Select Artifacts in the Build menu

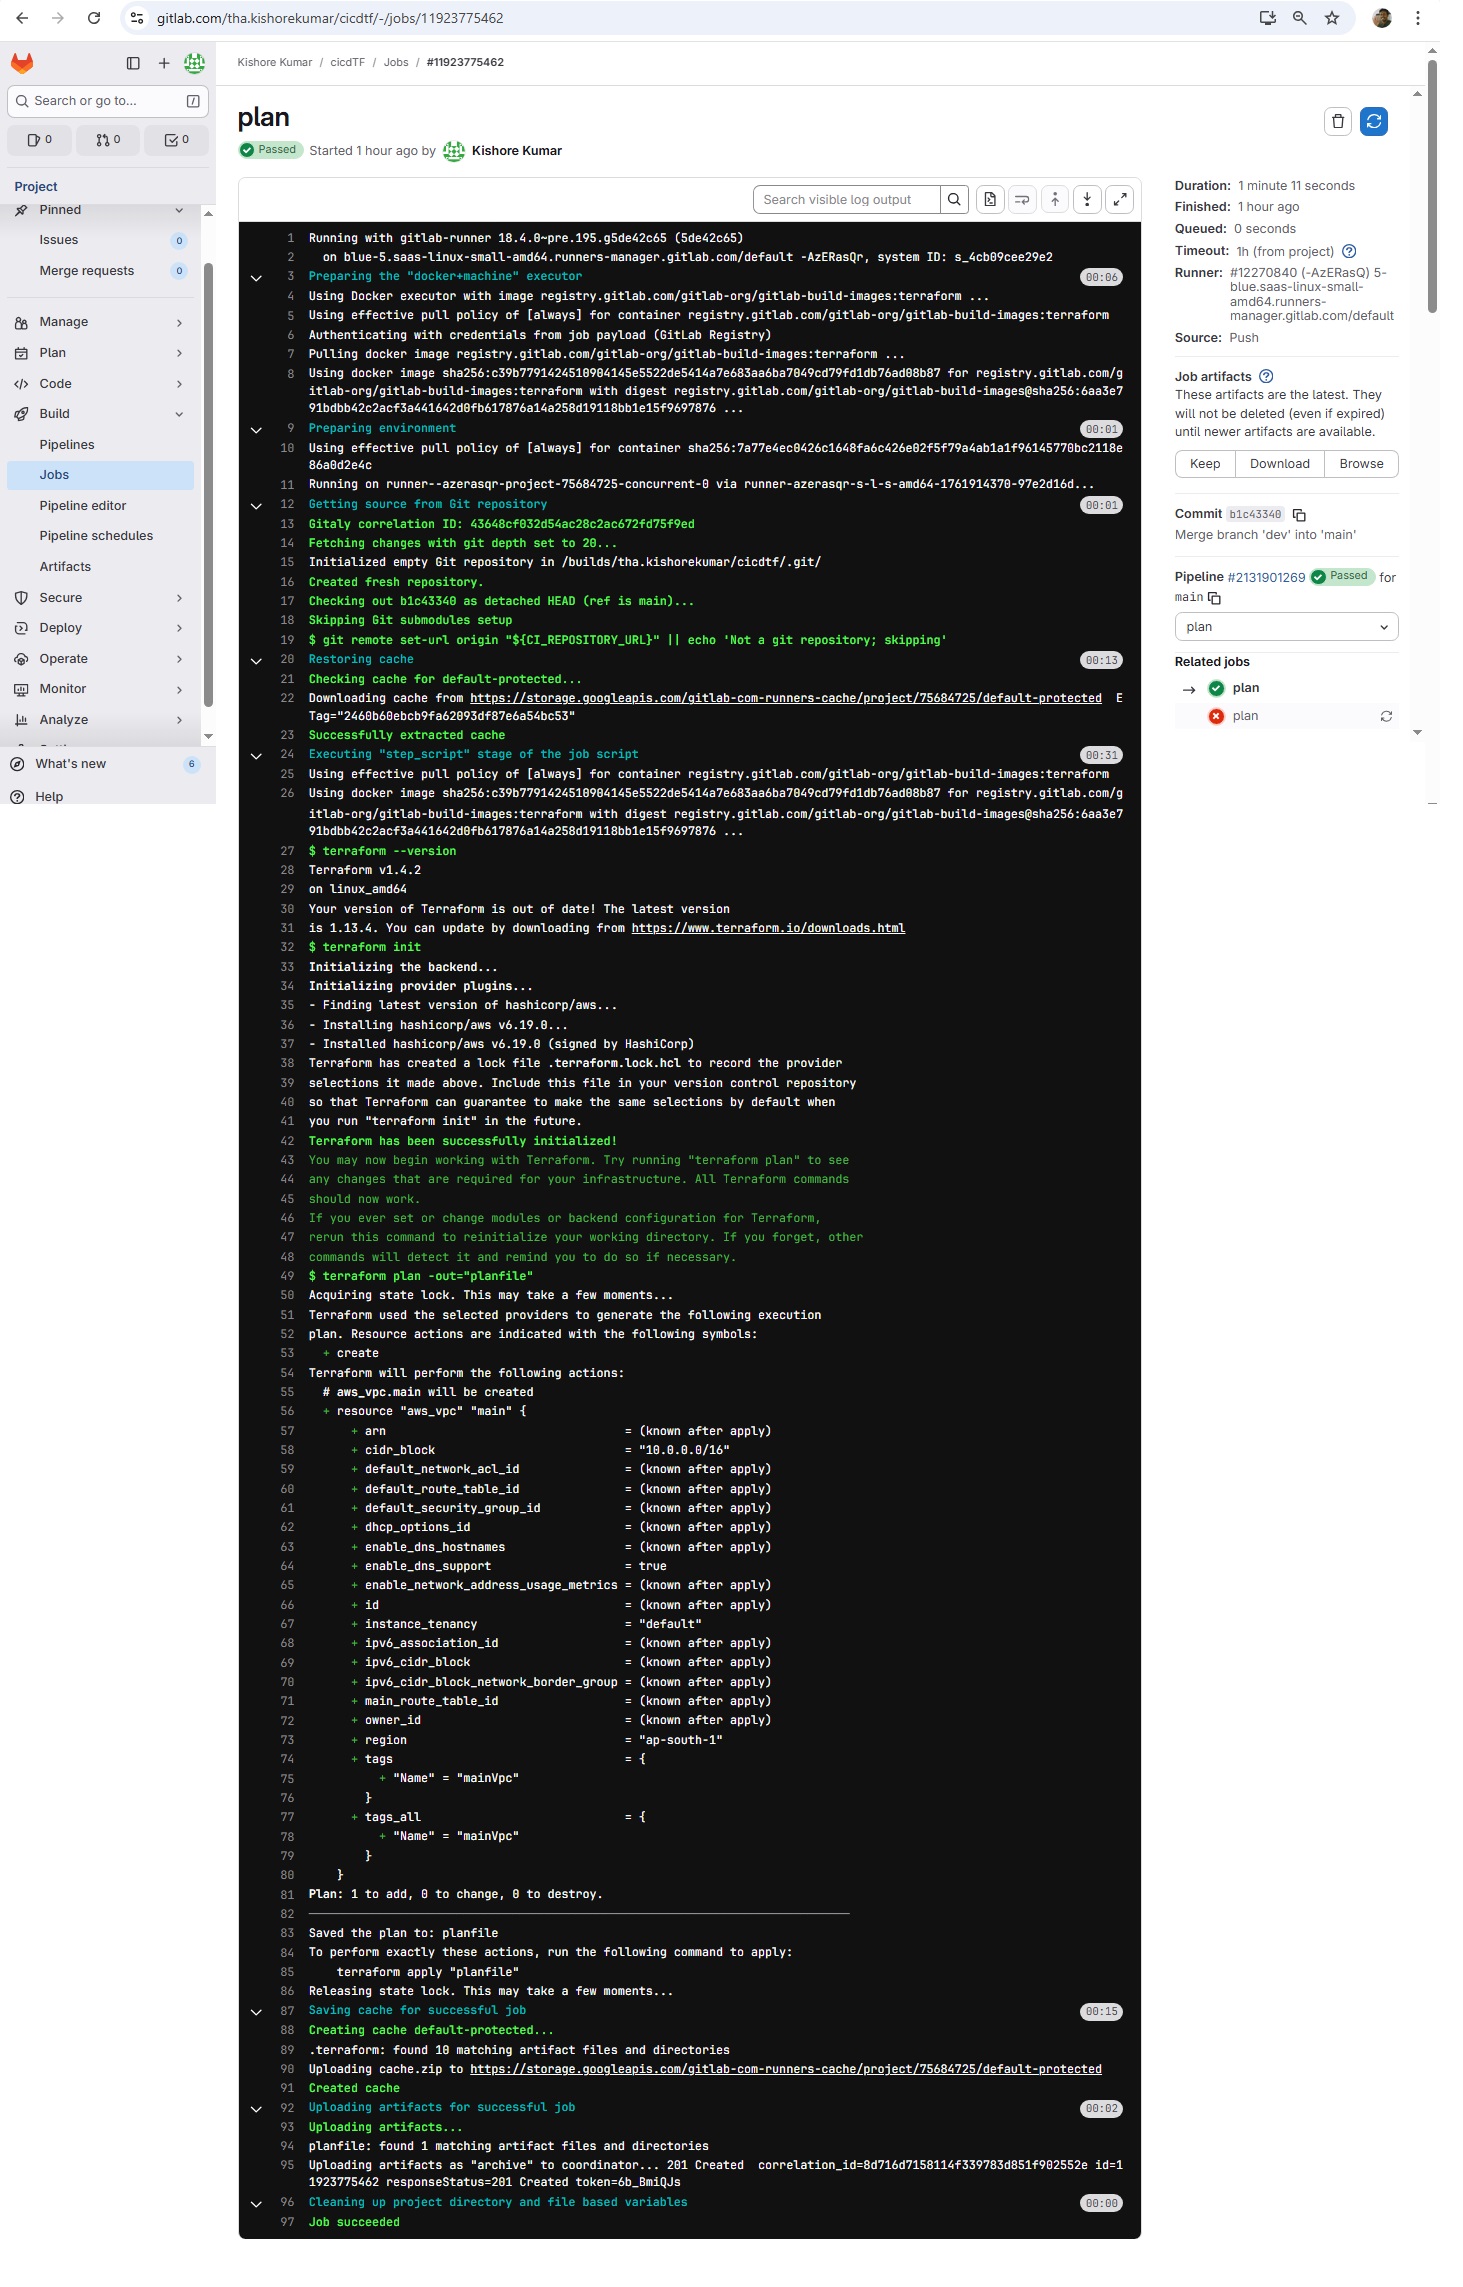(65, 567)
